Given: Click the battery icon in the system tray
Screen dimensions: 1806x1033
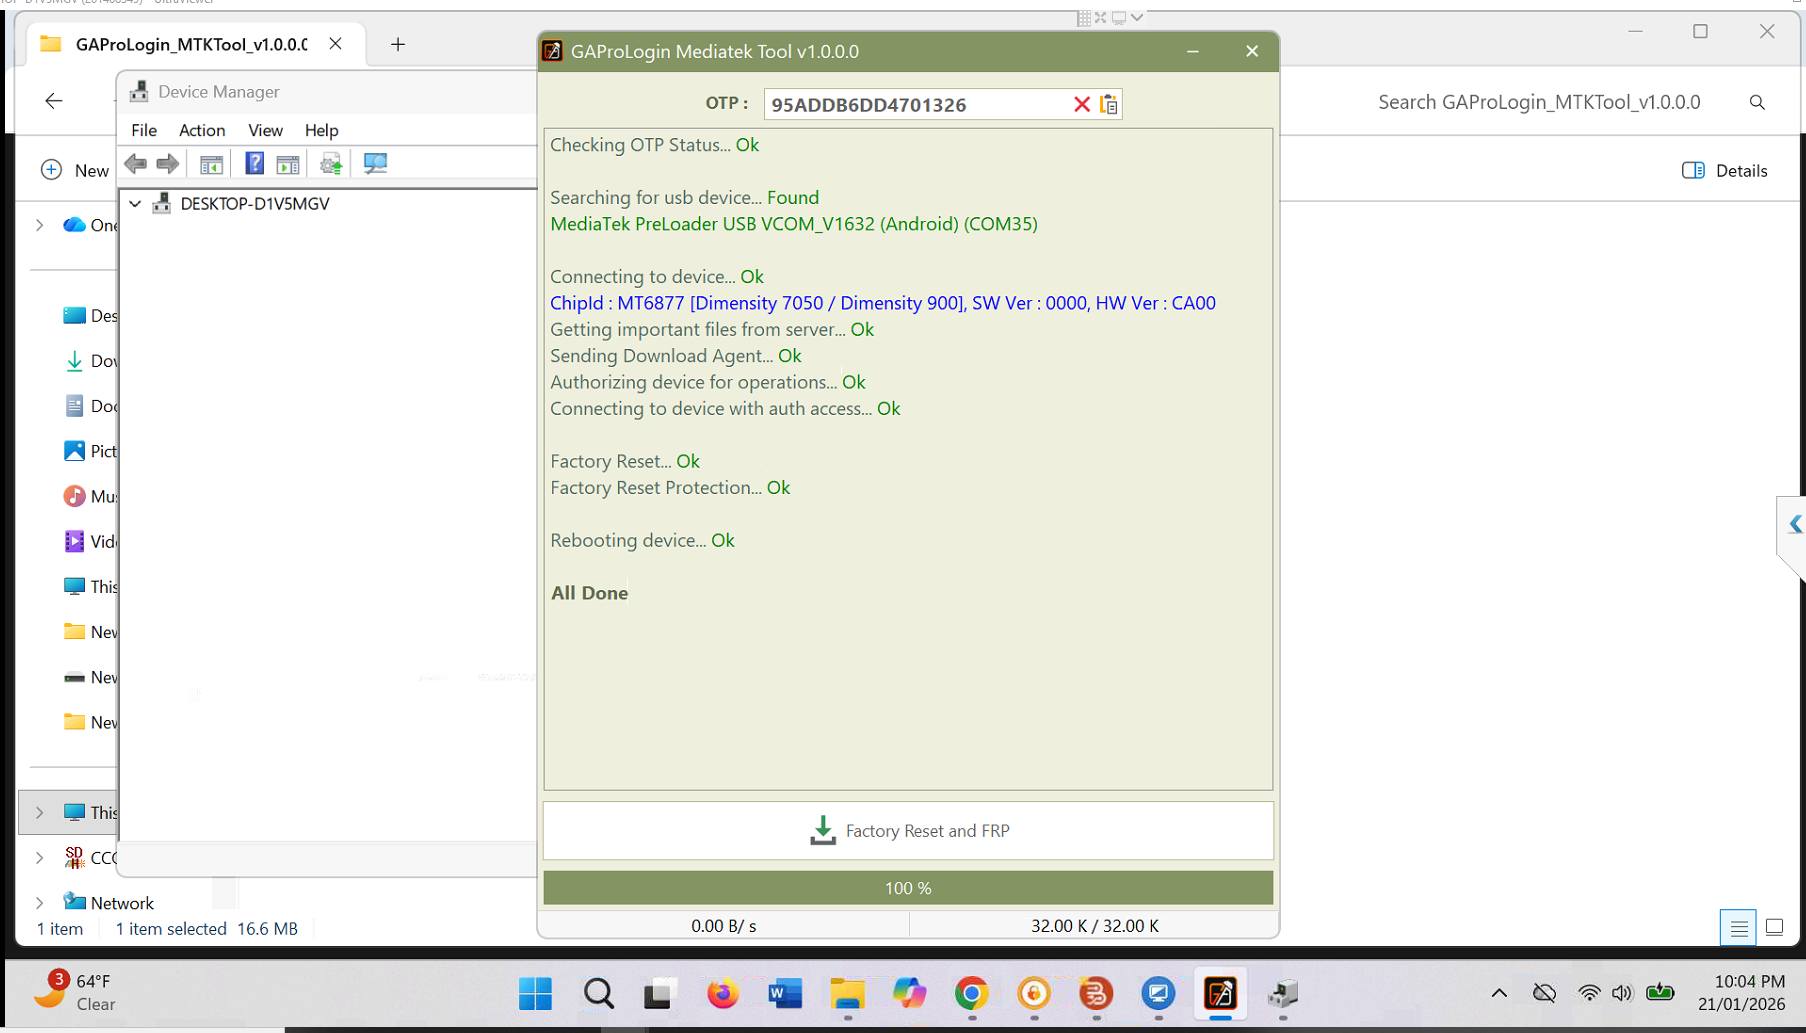Looking at the screenshot, I should 1660,993.
